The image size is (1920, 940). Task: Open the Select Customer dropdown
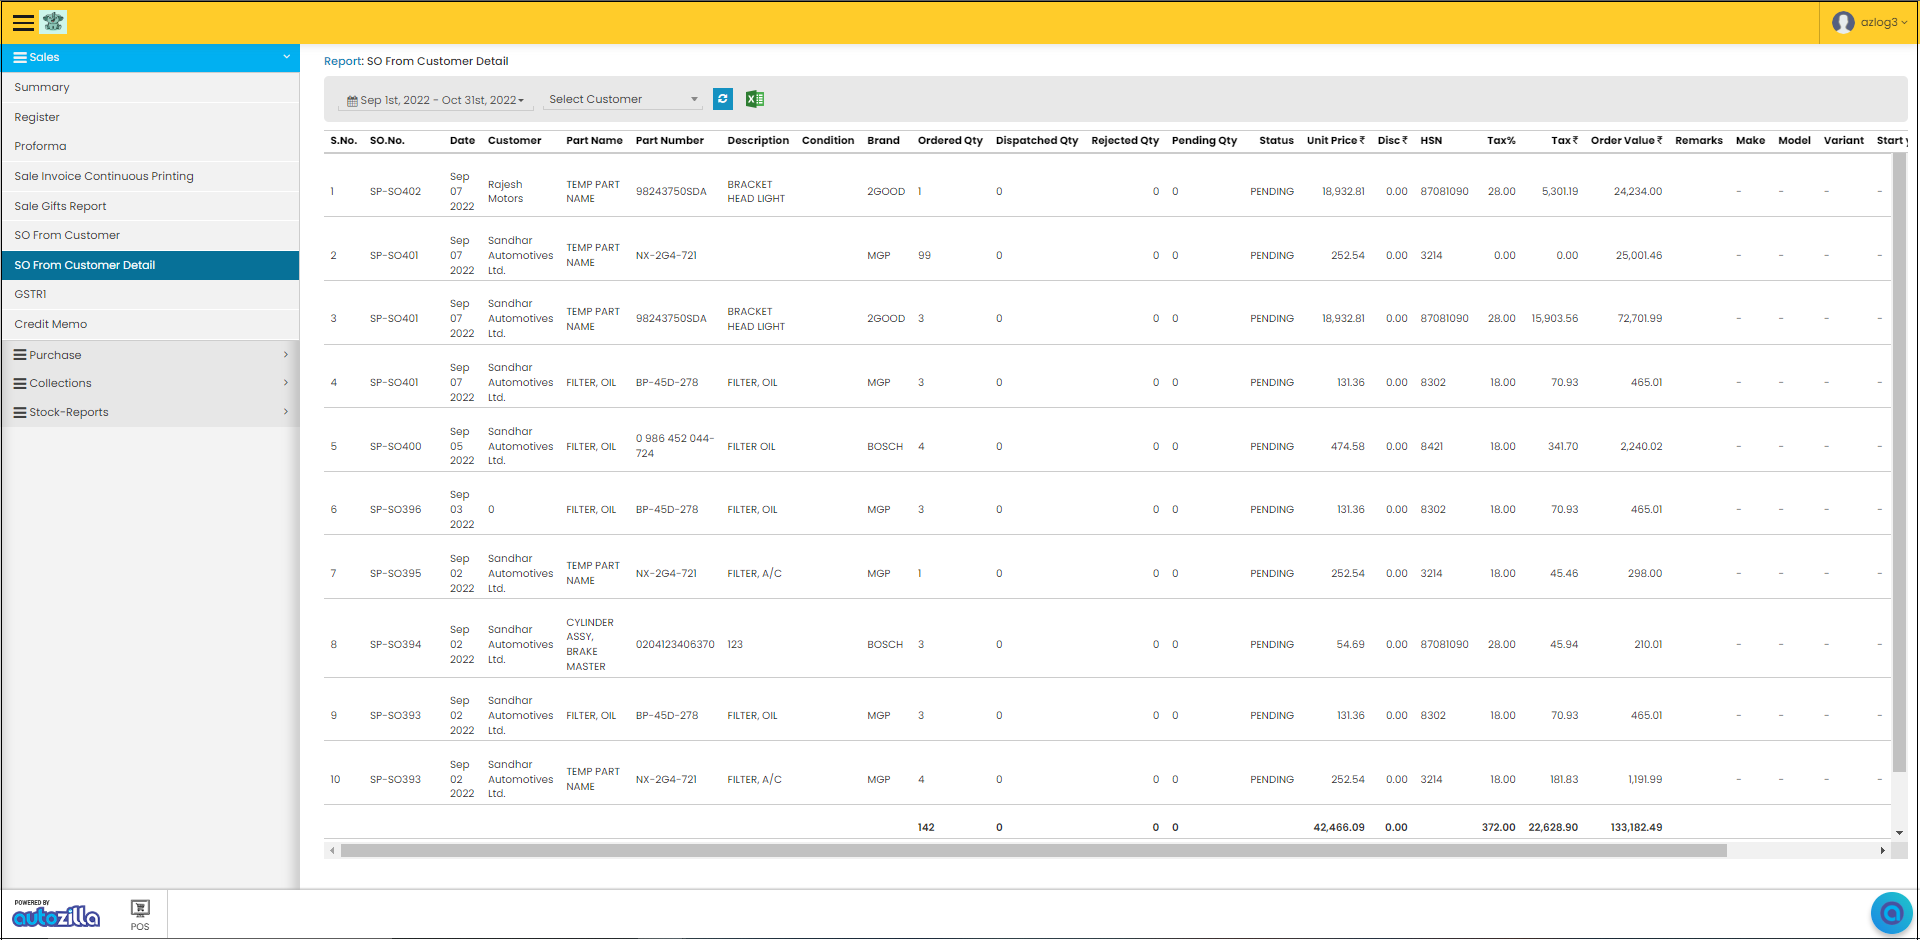622,99
